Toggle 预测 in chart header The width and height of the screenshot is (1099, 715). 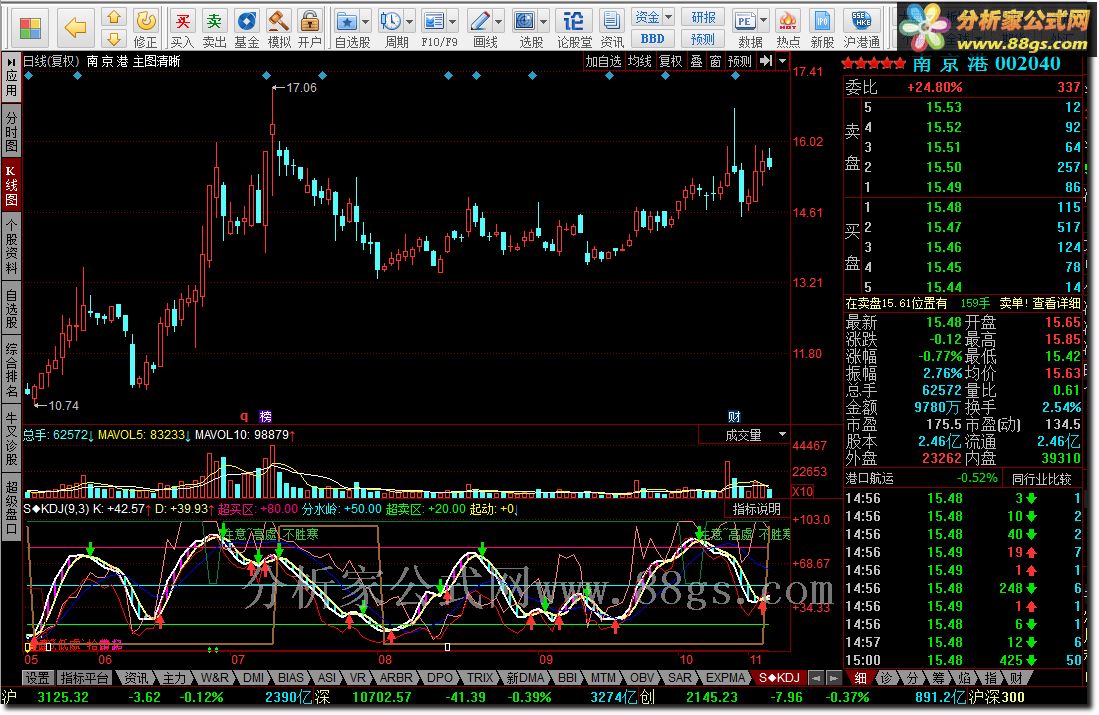pos(739,61)
